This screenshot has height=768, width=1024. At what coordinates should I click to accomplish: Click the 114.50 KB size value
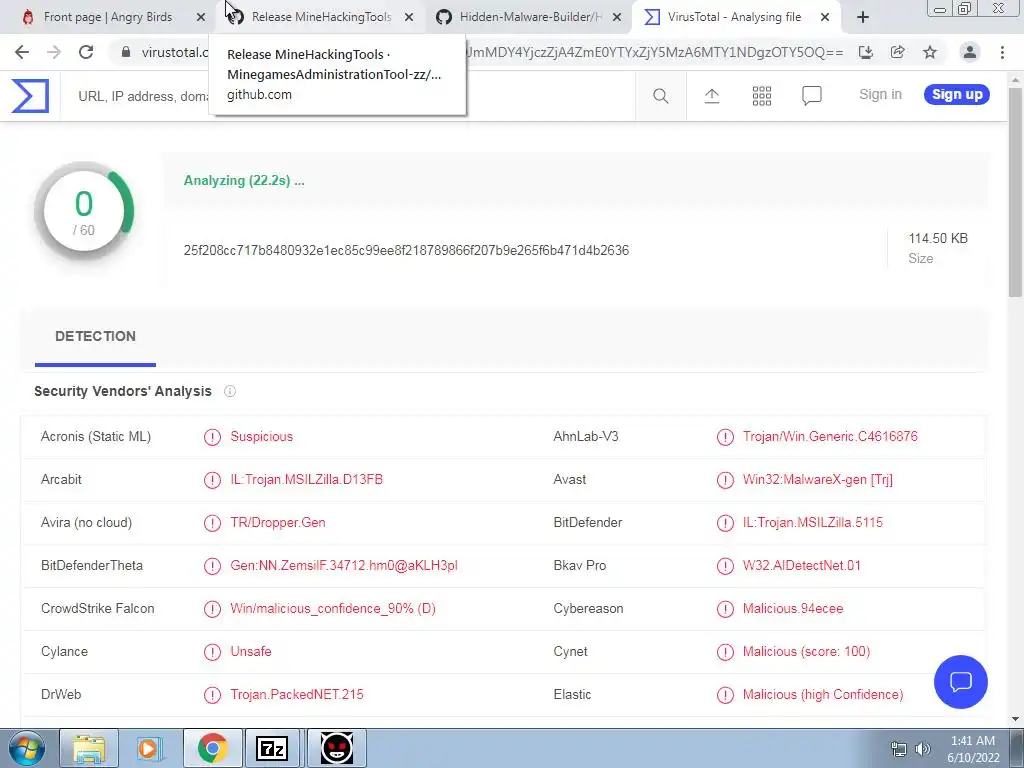pyautogui.click(x=938, y=238)
